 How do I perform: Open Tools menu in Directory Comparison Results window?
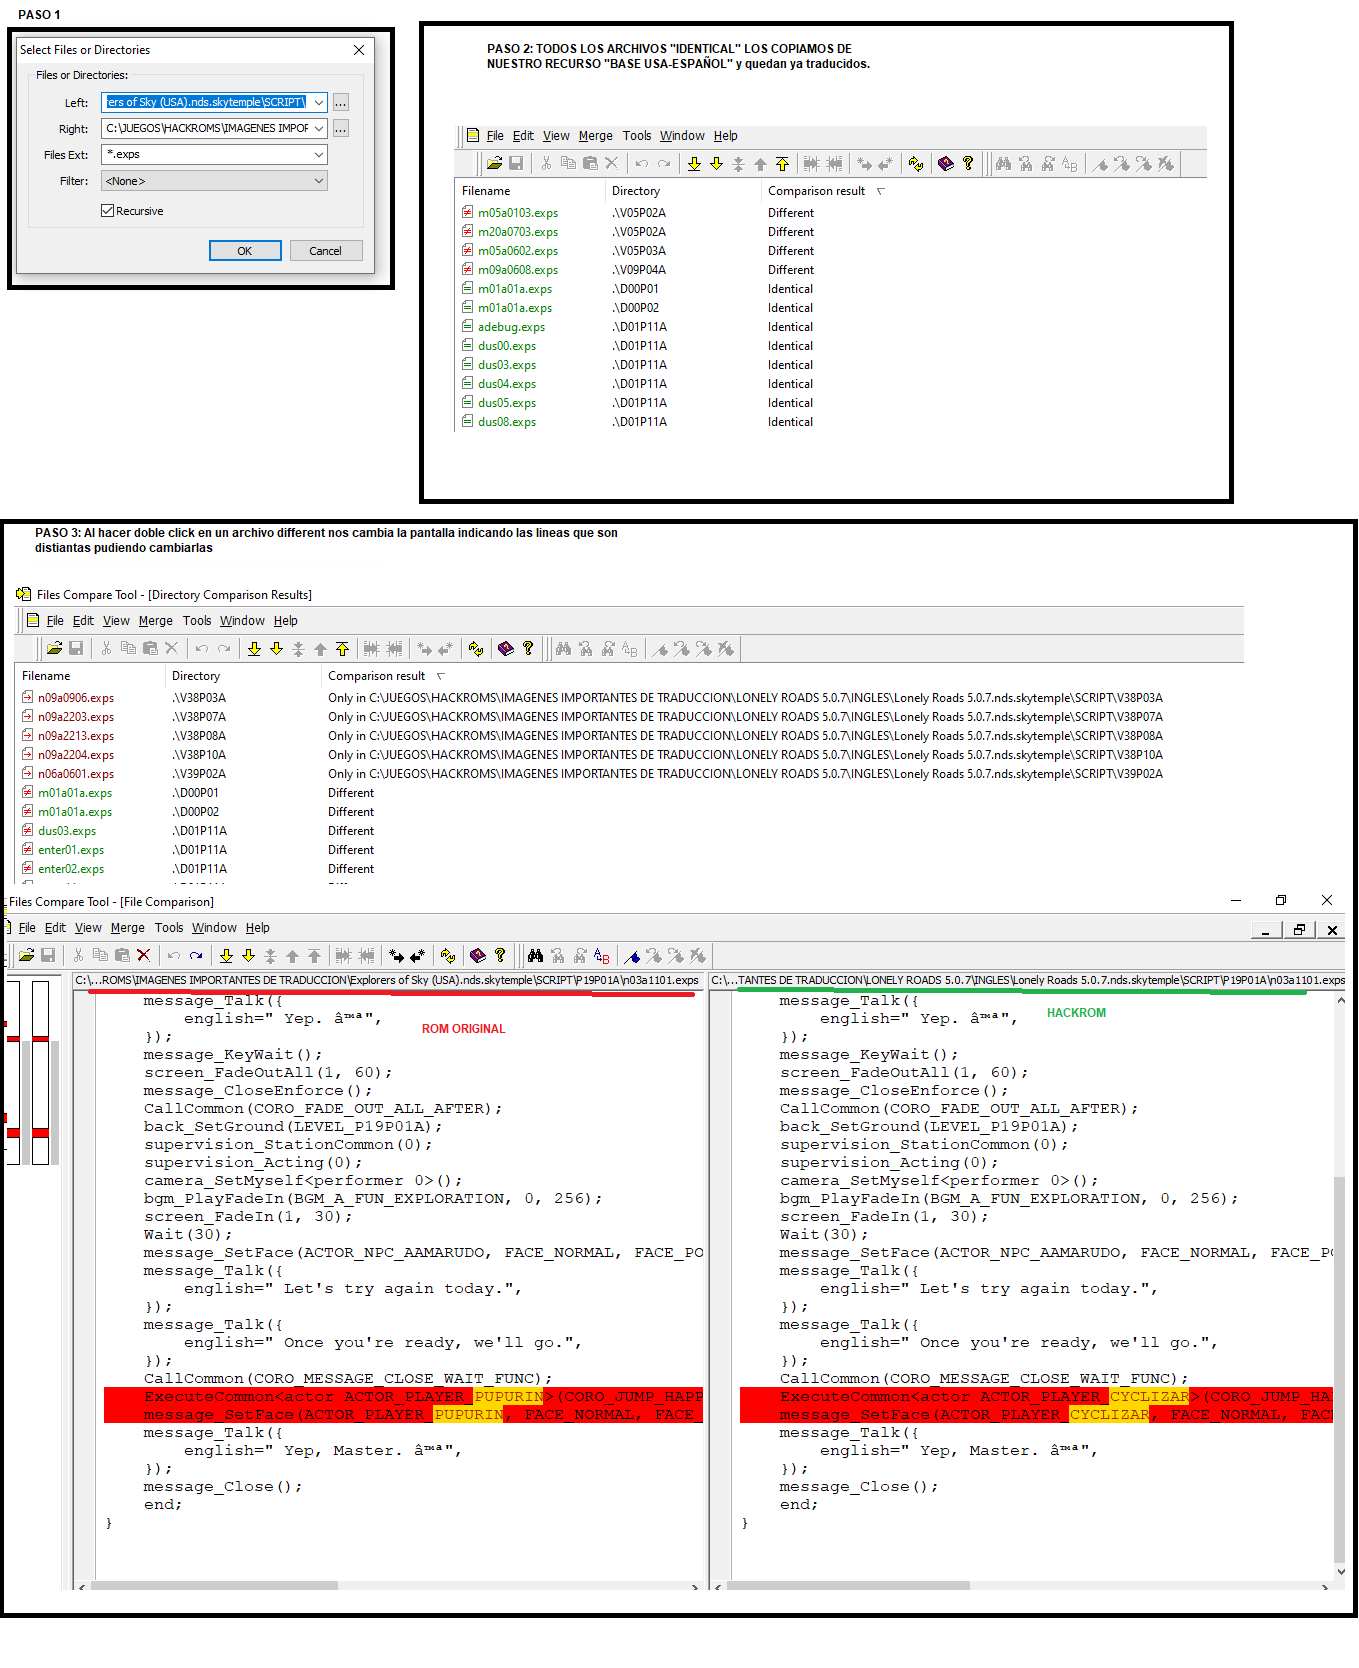pos(197,621)
